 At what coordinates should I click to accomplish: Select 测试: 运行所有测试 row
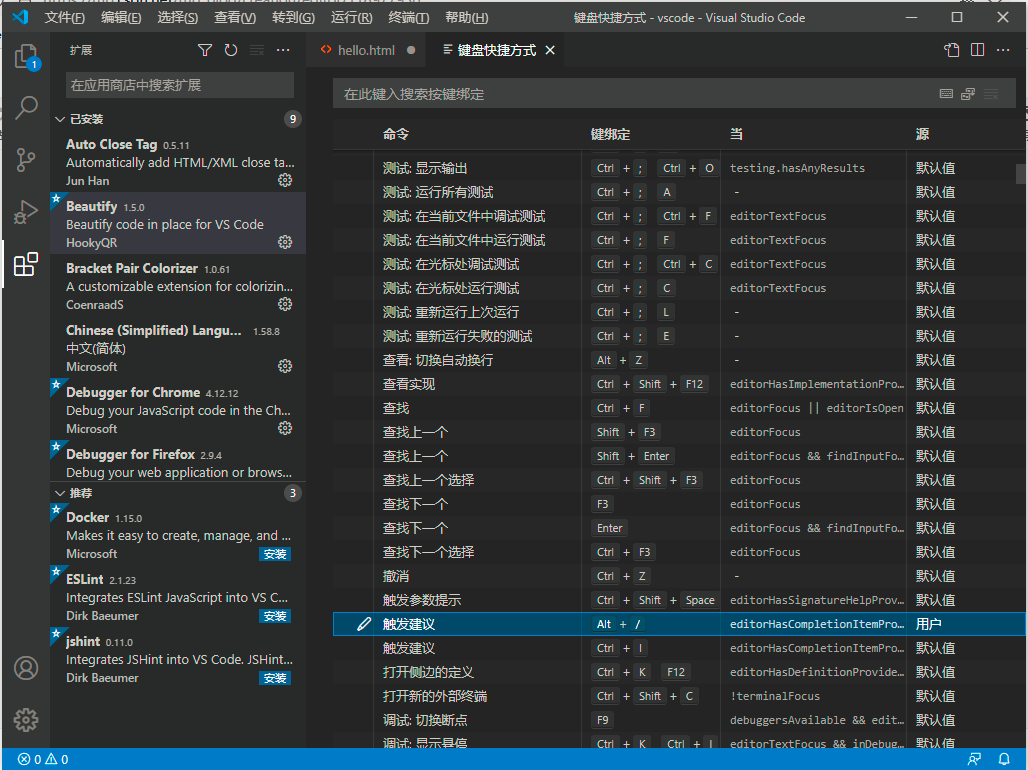coord(679,192)
